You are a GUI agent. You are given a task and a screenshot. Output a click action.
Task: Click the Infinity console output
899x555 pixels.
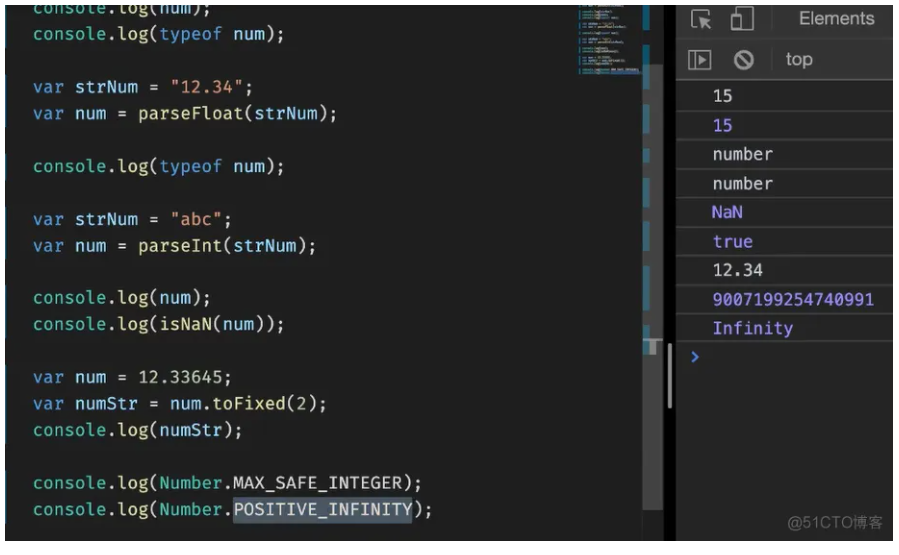[x=753, y=329]
